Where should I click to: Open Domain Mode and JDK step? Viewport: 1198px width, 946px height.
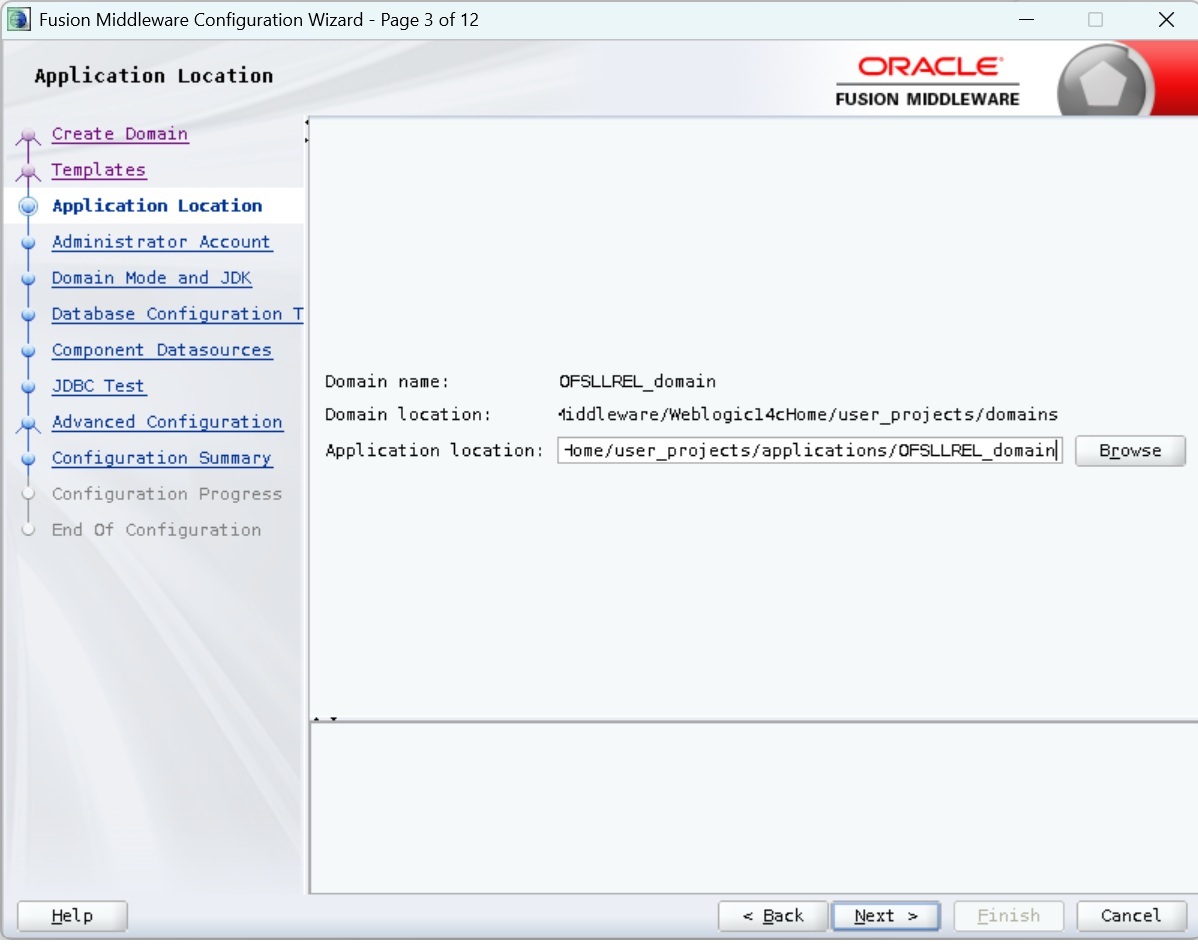[151, 277]
